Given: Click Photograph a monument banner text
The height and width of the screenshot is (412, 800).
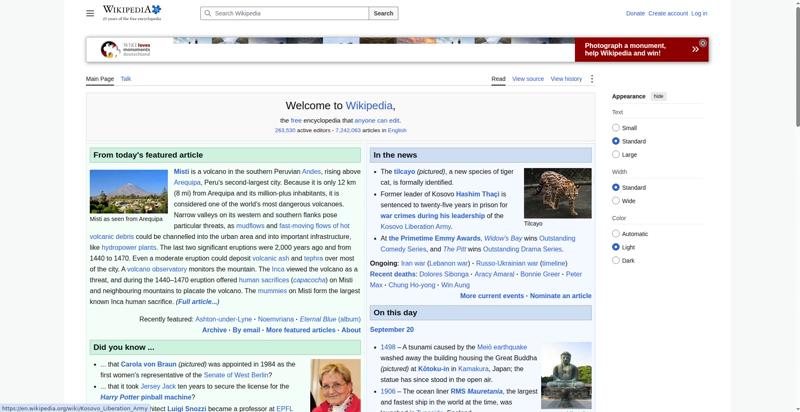Looking at the screenshot, I should click(x=625, y=49).
